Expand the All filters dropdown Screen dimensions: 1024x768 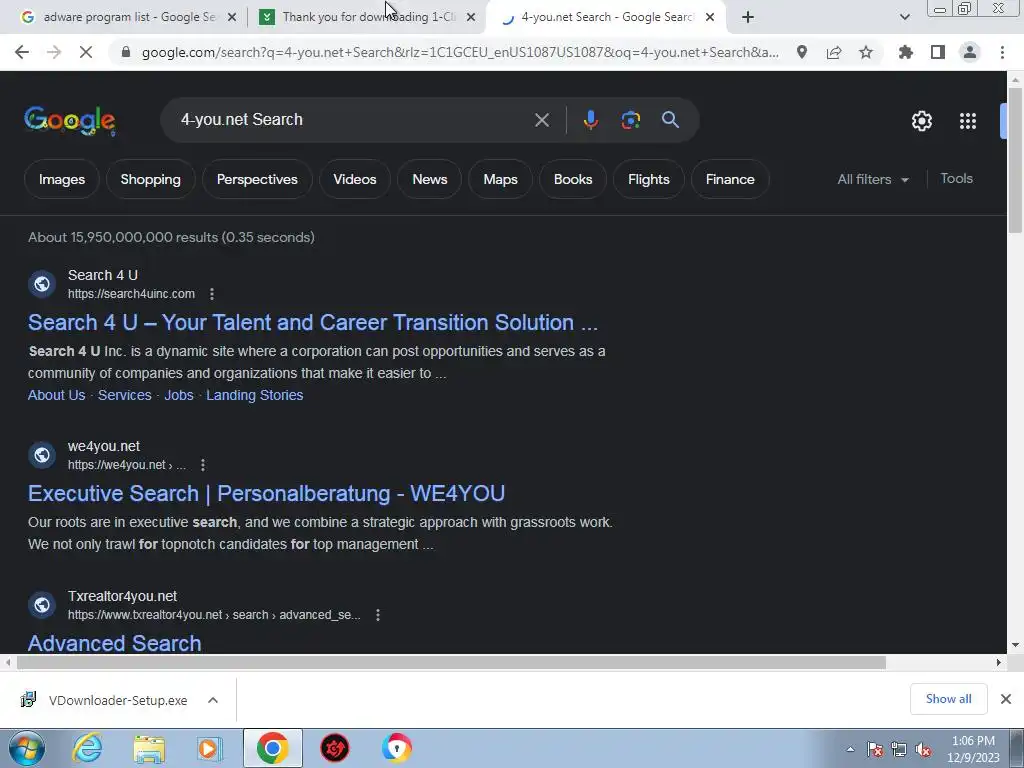[873, 179]
